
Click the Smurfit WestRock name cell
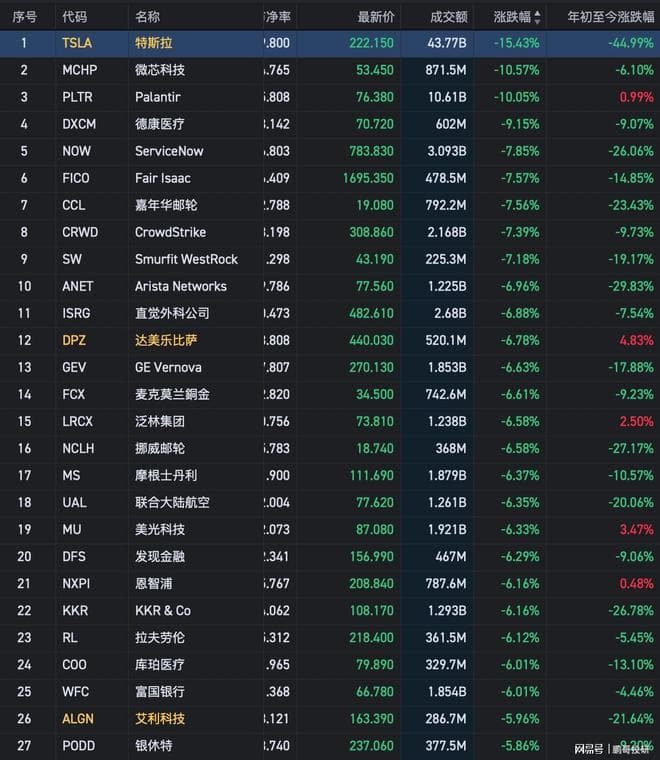click(187, 259)
